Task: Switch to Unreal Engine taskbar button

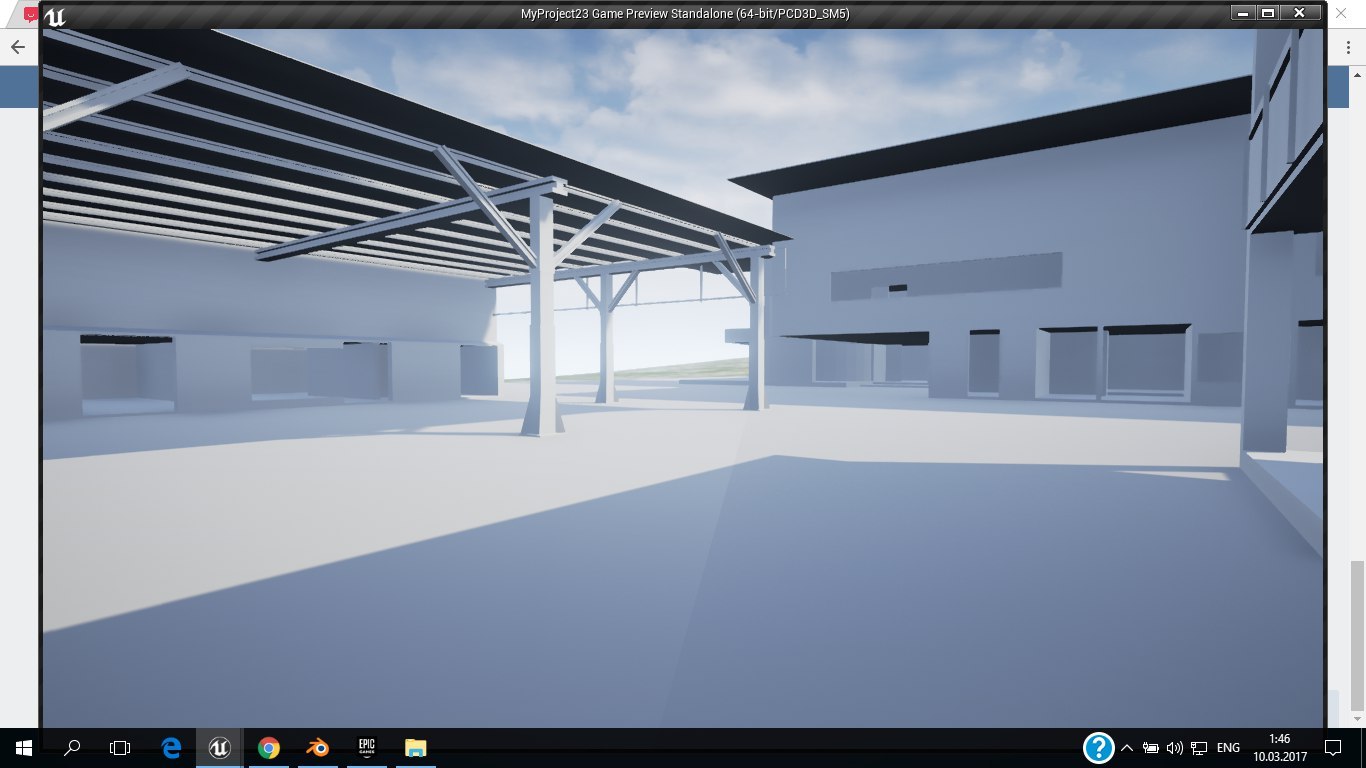Action: coord(219,747)
